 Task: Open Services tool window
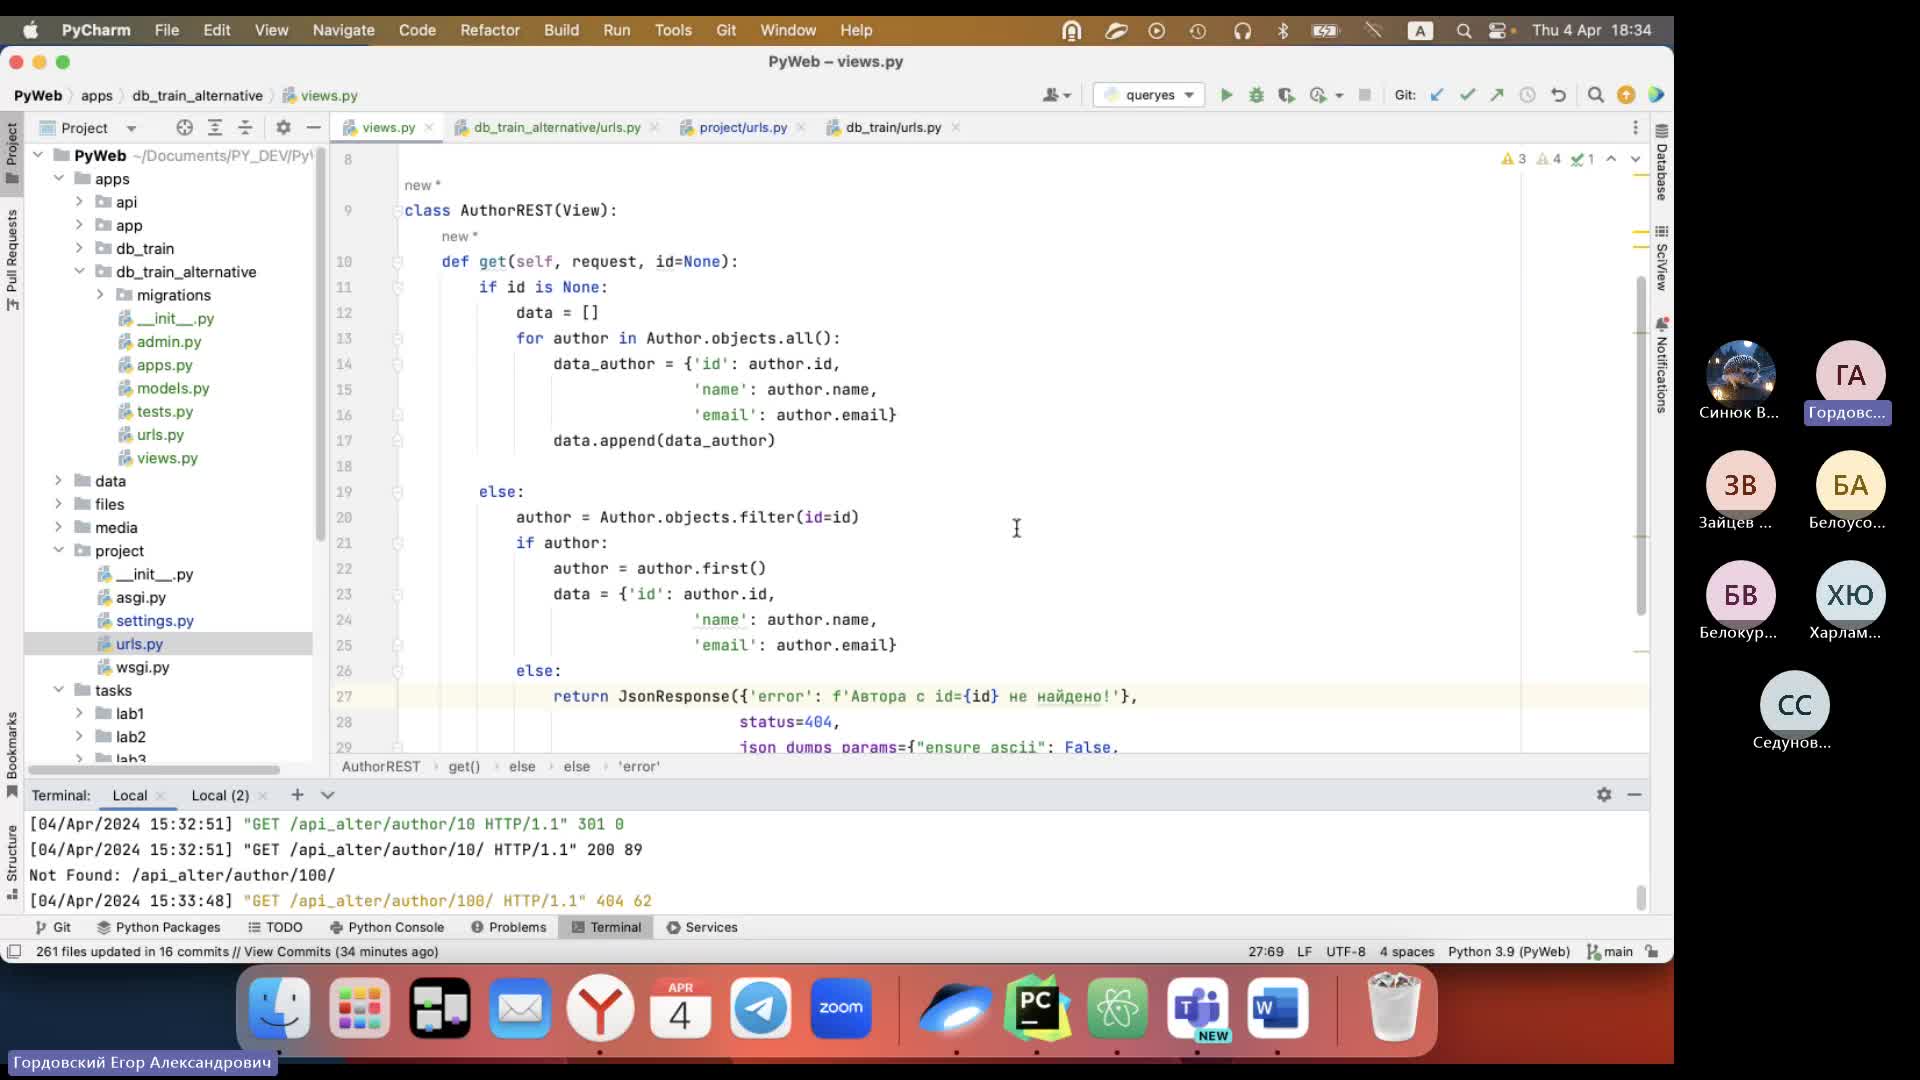click(x=702, y=927)
